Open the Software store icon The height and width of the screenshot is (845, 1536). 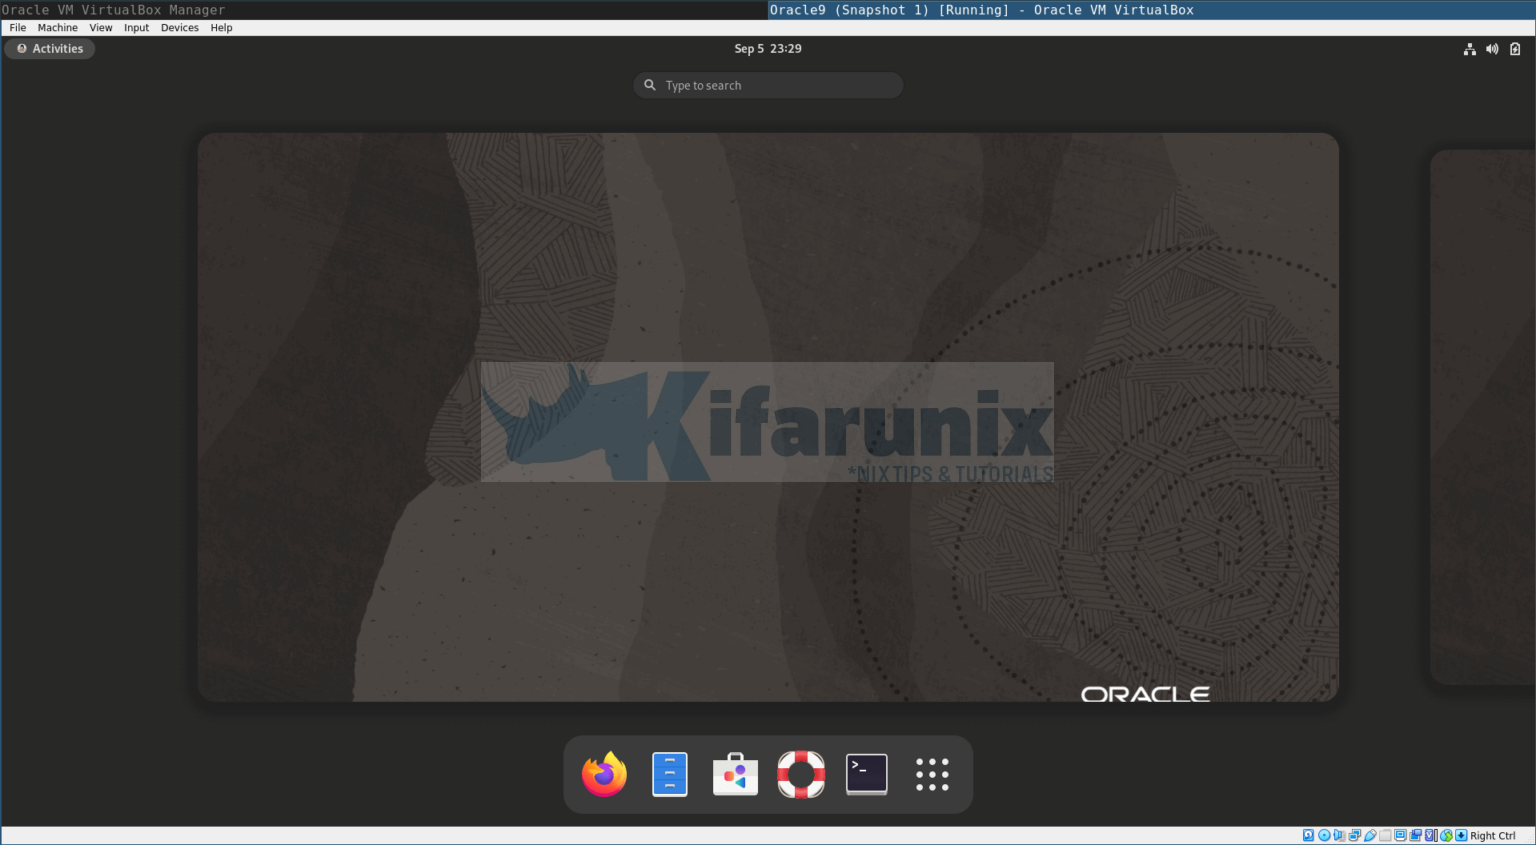(735, 775)
